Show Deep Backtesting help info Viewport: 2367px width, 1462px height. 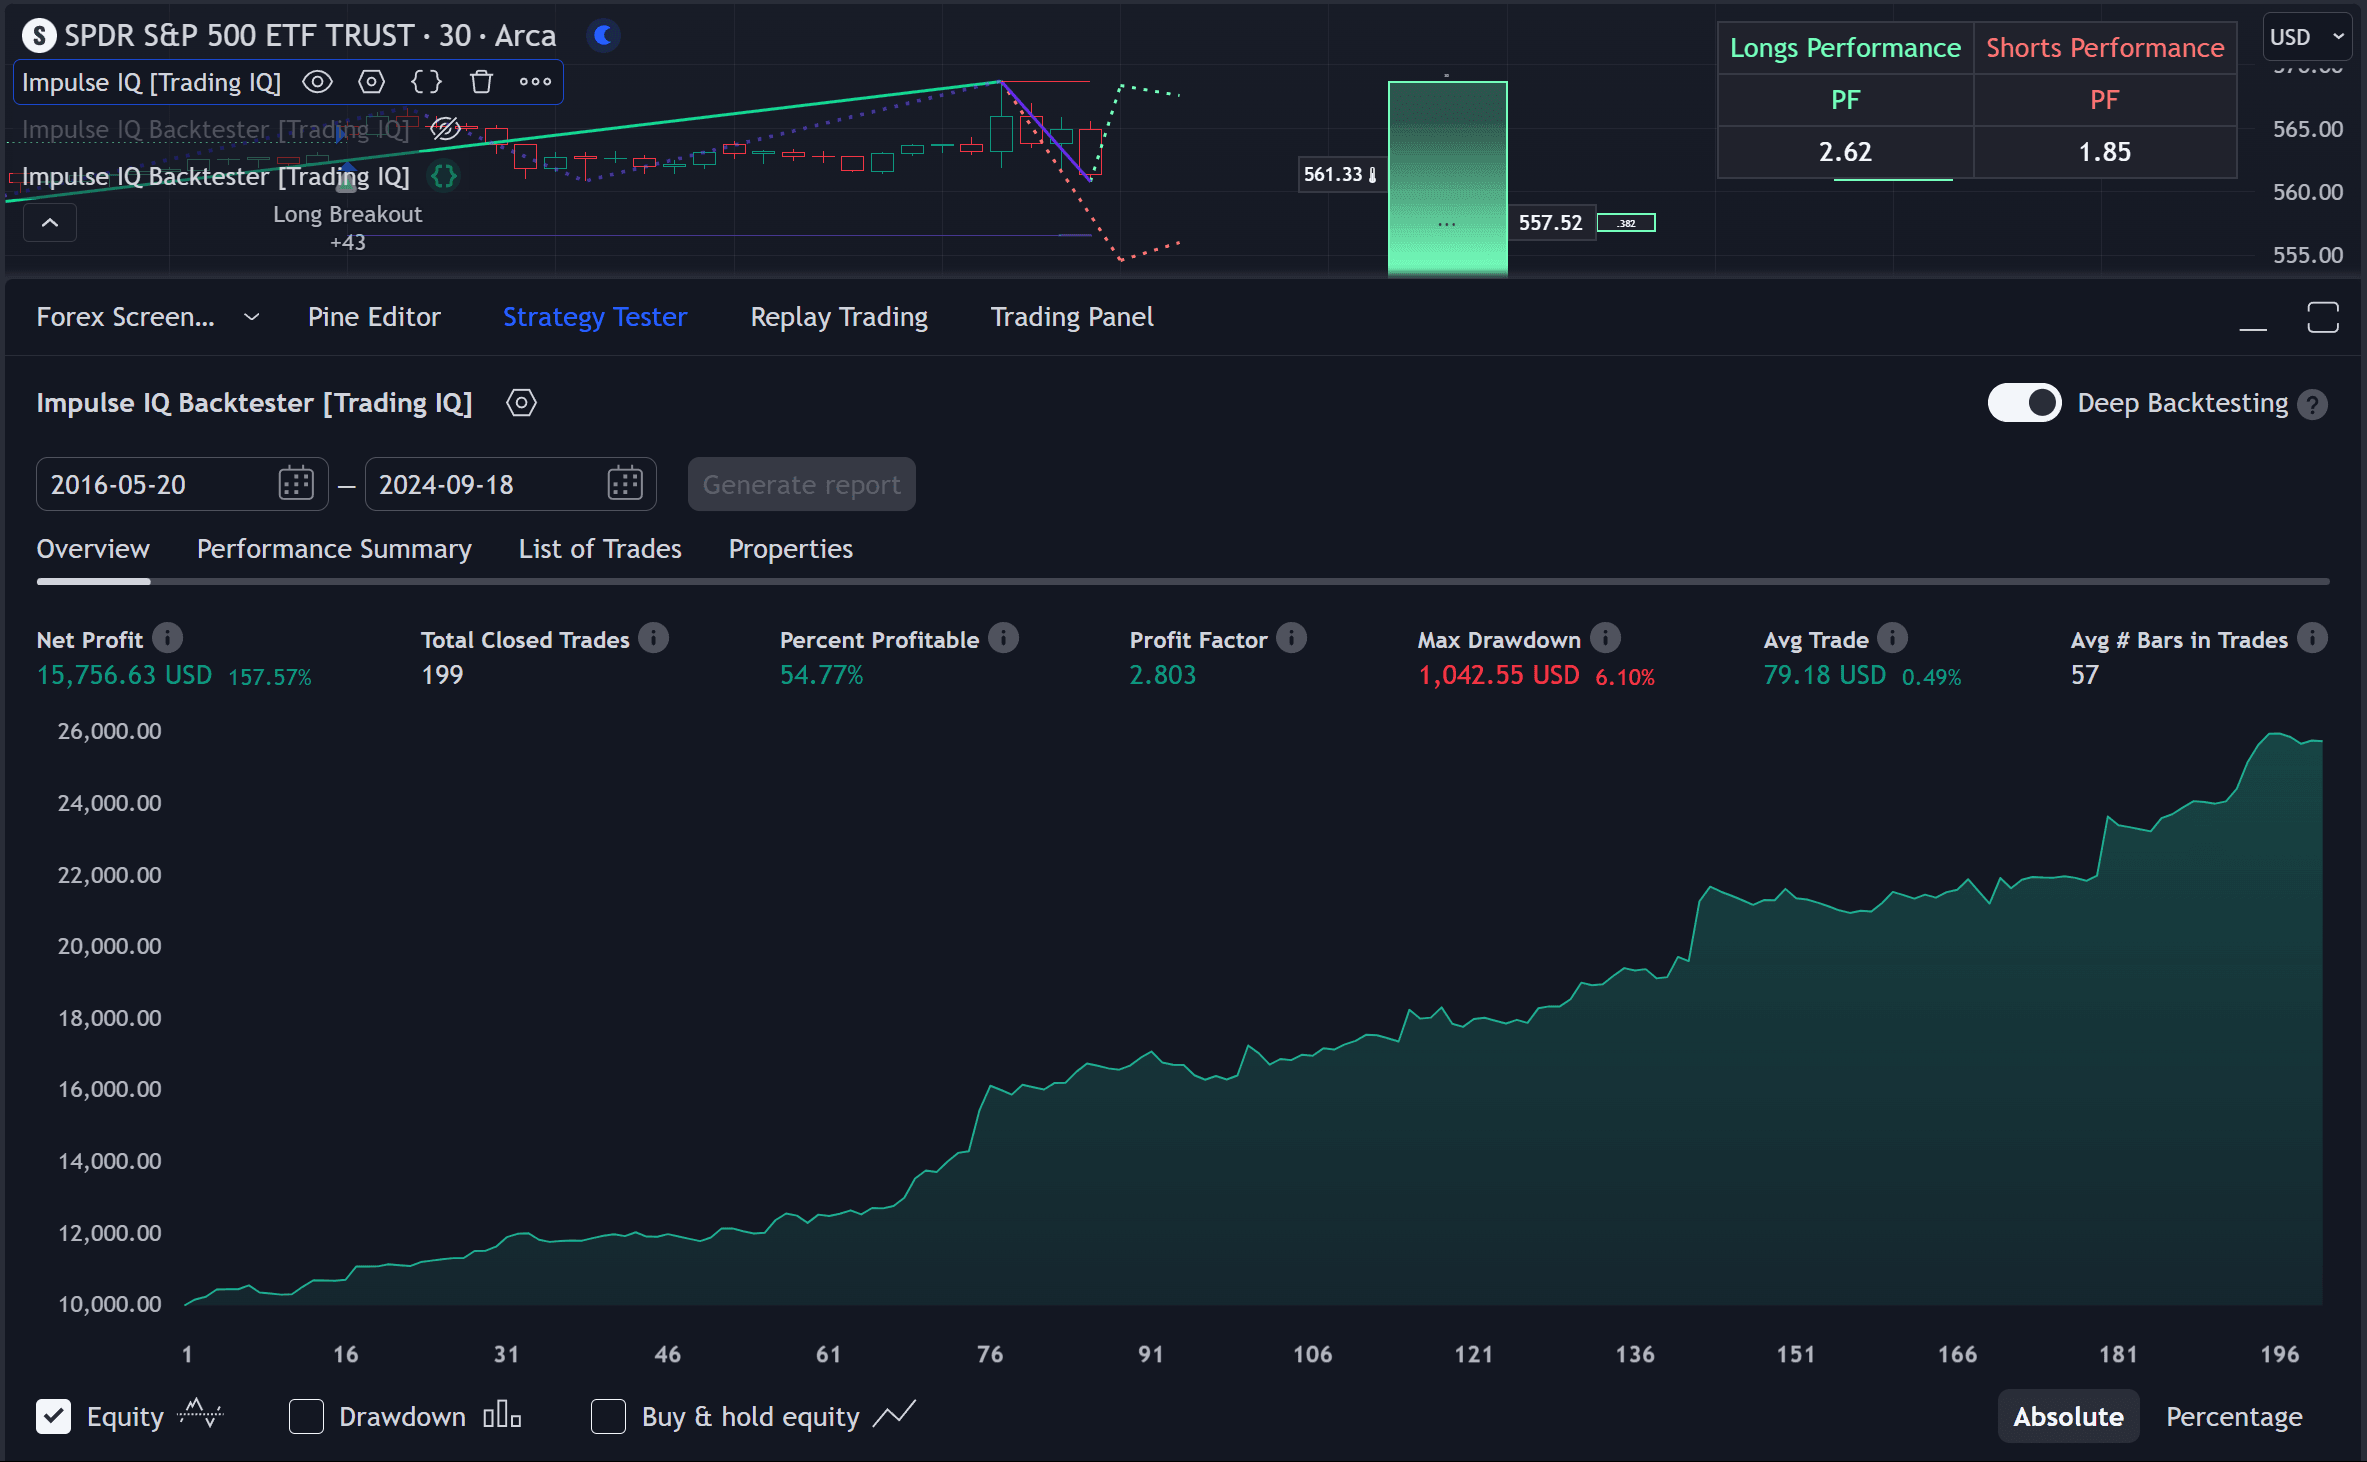click(x=2313, y=404)
